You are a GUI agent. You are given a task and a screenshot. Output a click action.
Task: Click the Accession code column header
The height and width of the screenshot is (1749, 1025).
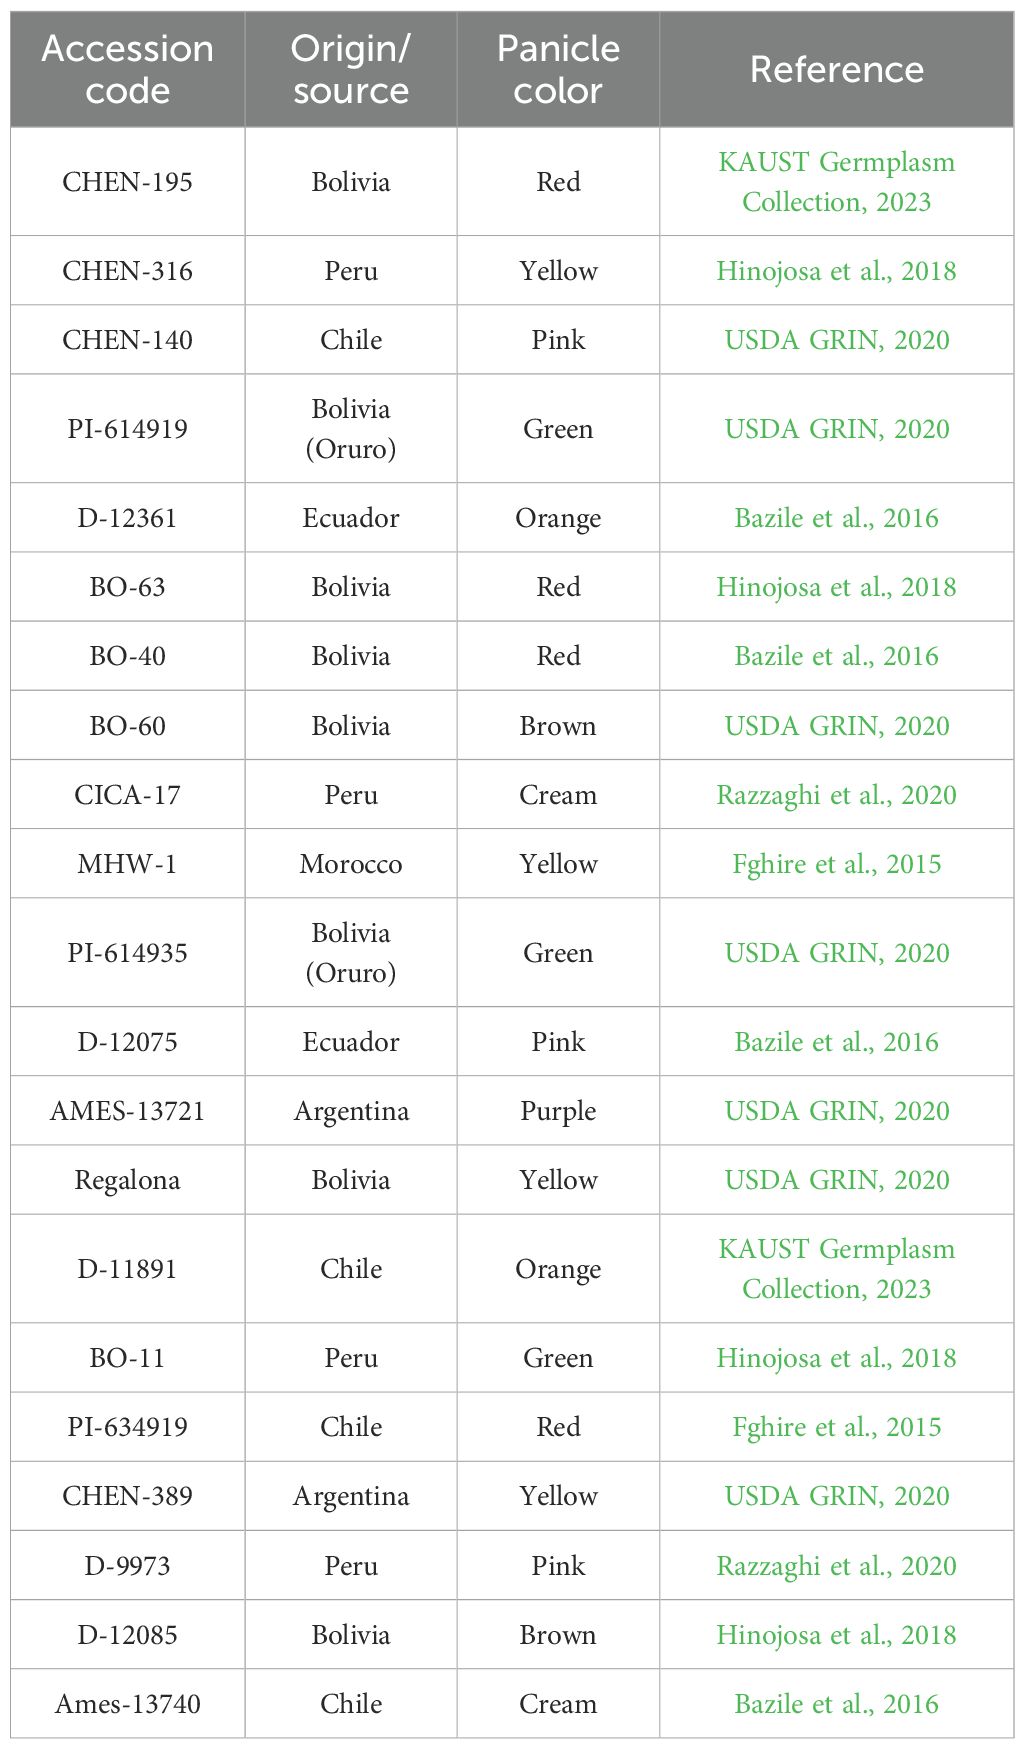128,70
